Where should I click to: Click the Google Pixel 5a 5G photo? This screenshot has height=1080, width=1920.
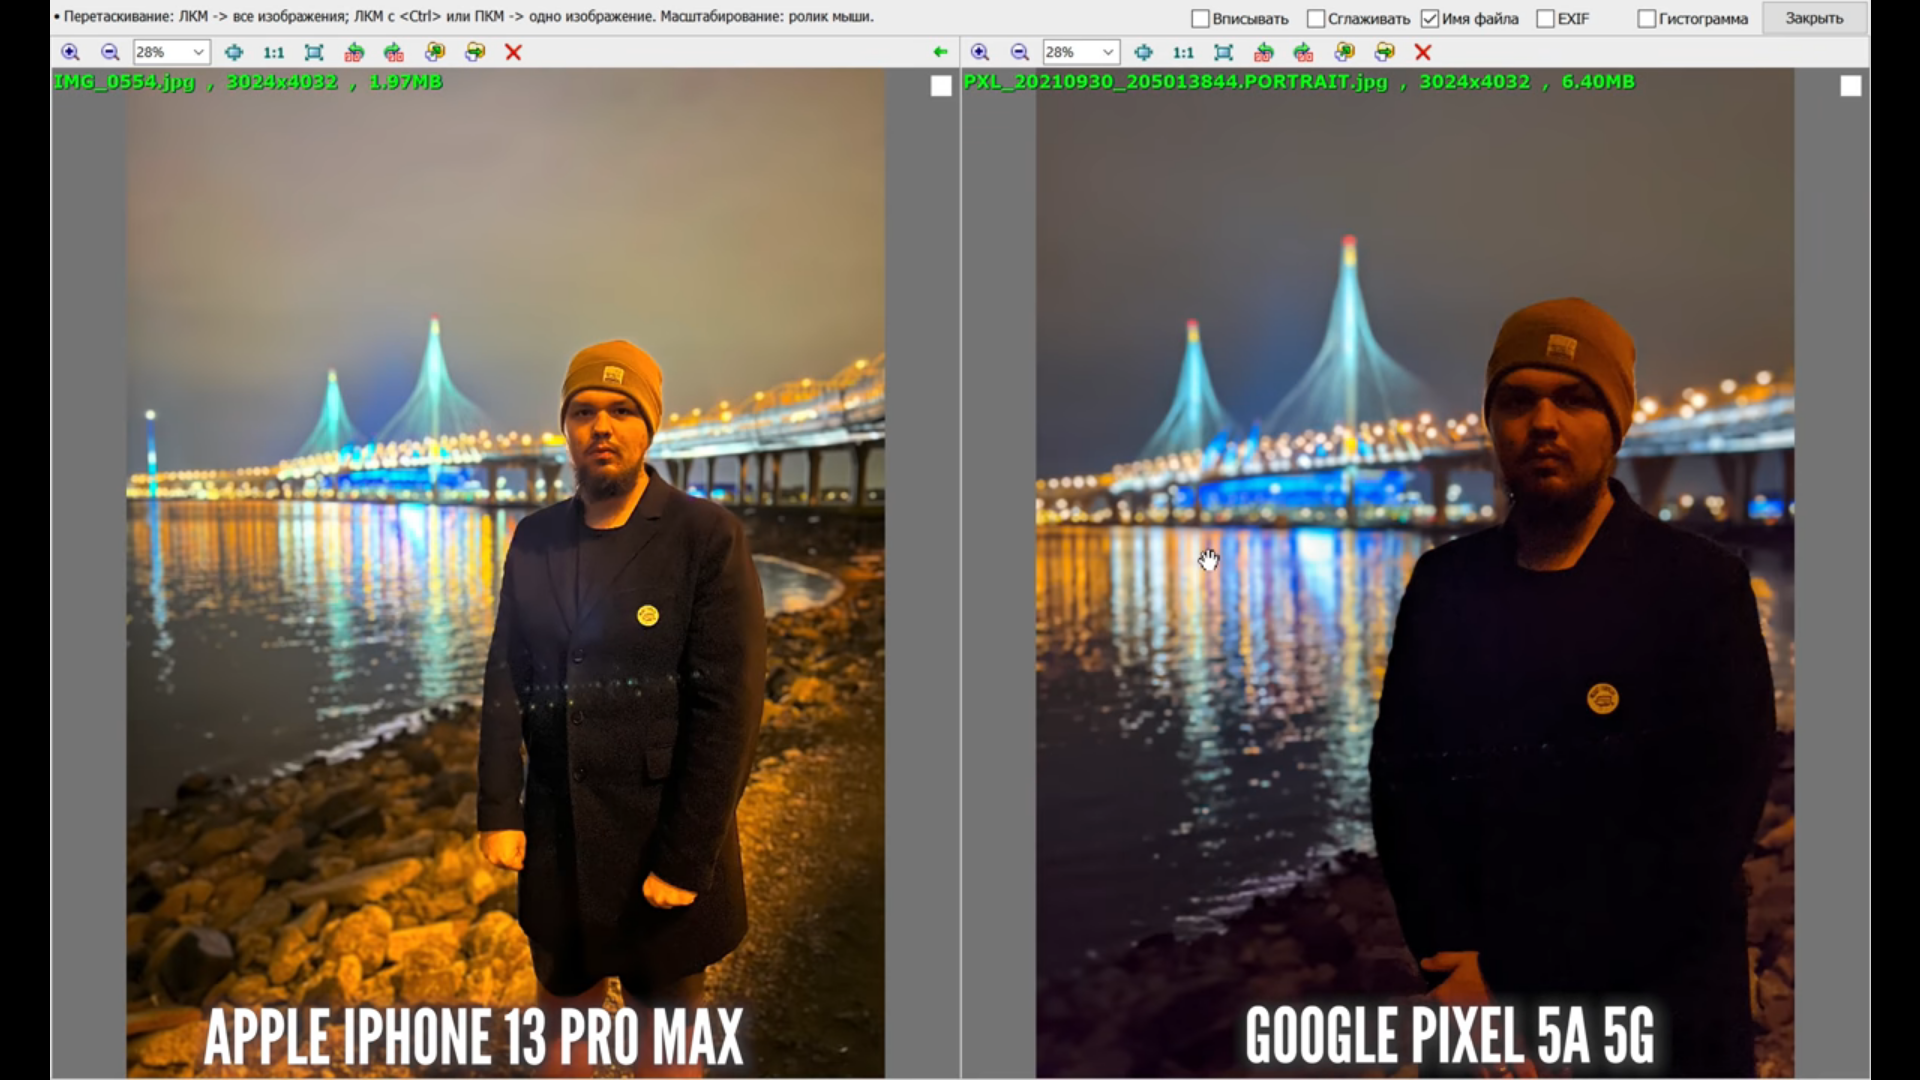coord(1415,573)
